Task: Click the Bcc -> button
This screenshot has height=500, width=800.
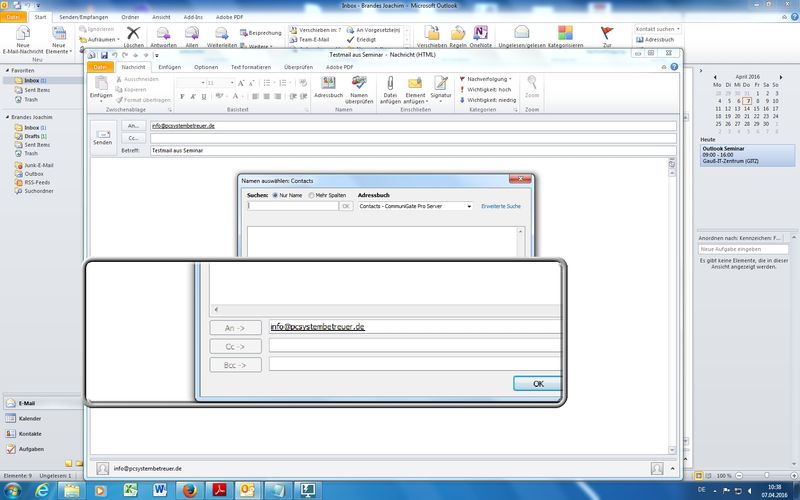Action: click(235, 364)
